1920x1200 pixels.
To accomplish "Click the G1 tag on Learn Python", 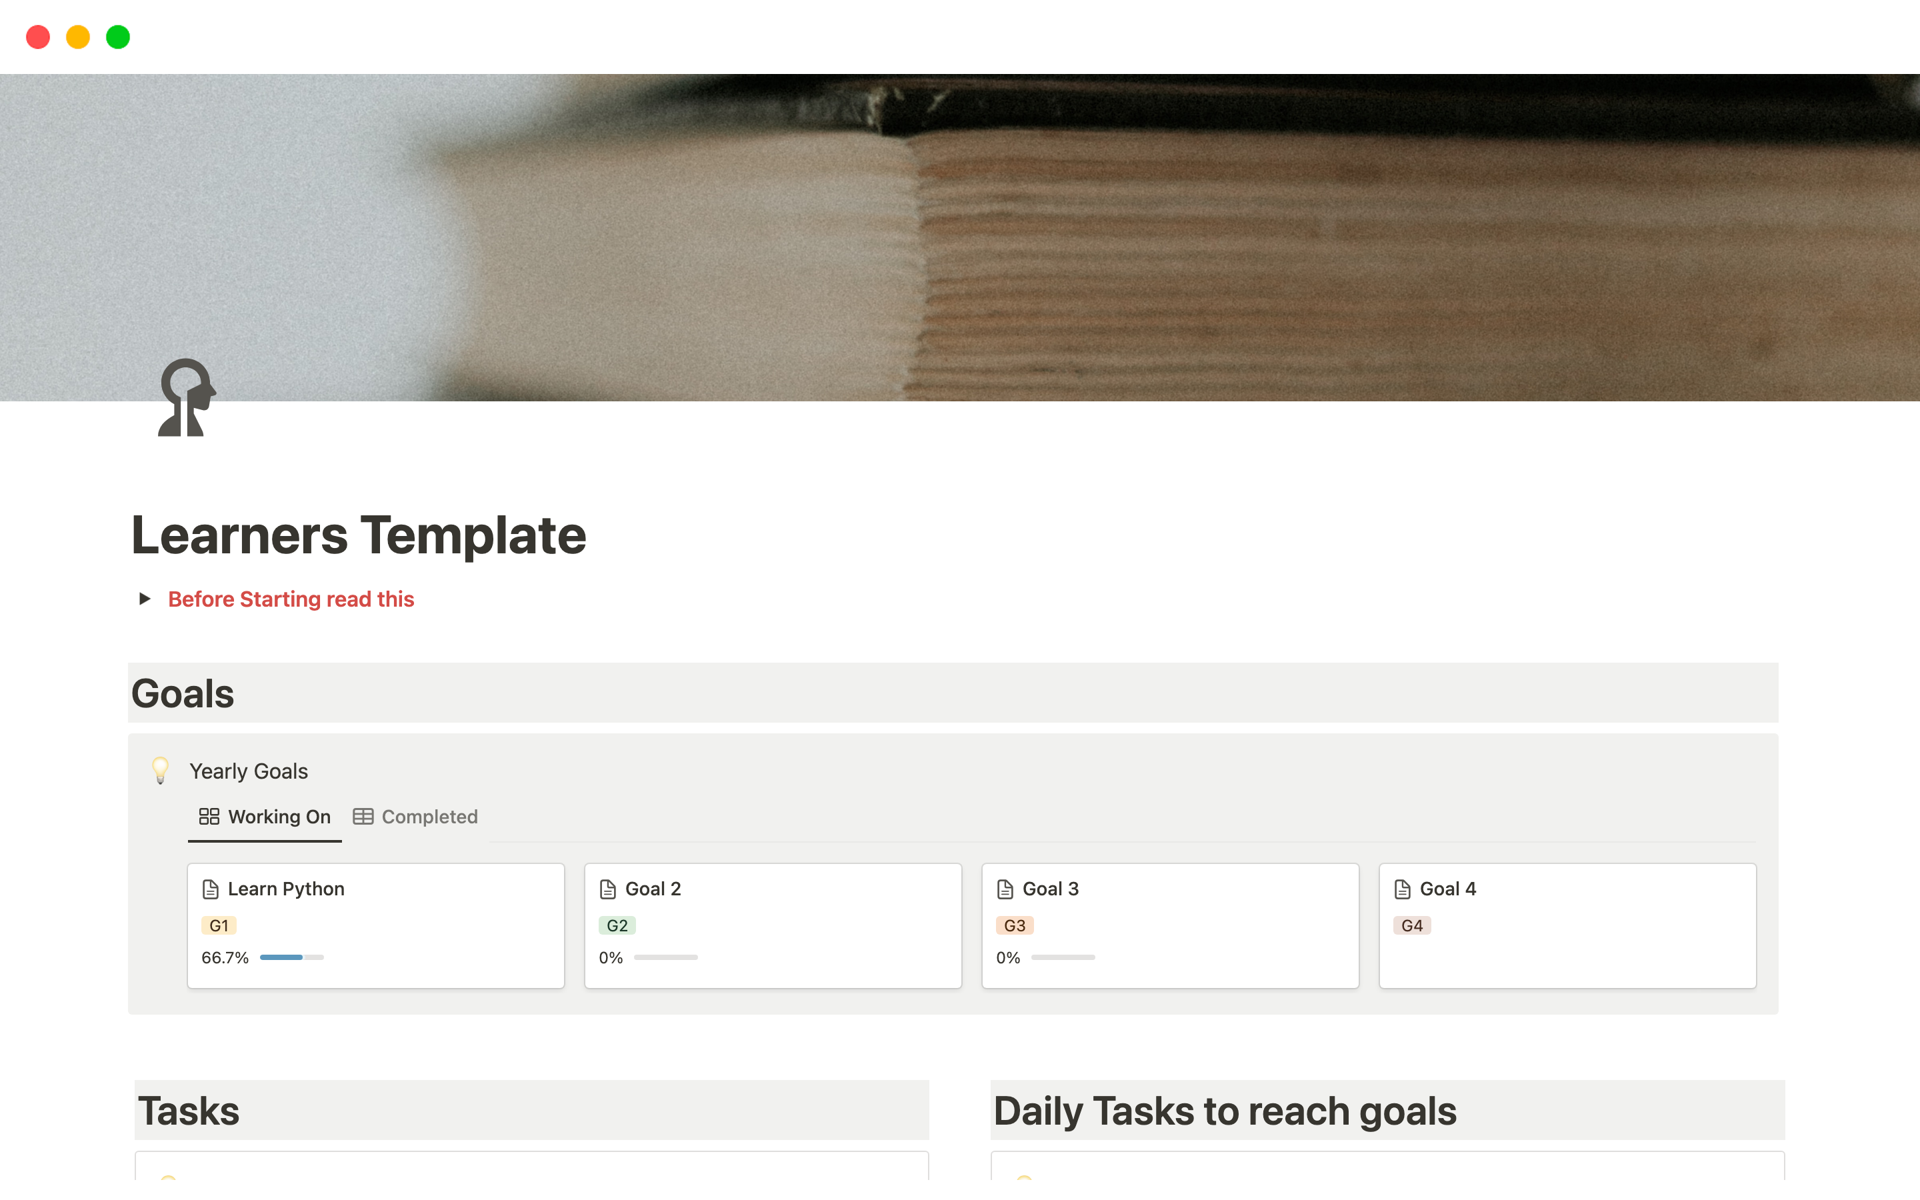I will [x=219, y=926].
